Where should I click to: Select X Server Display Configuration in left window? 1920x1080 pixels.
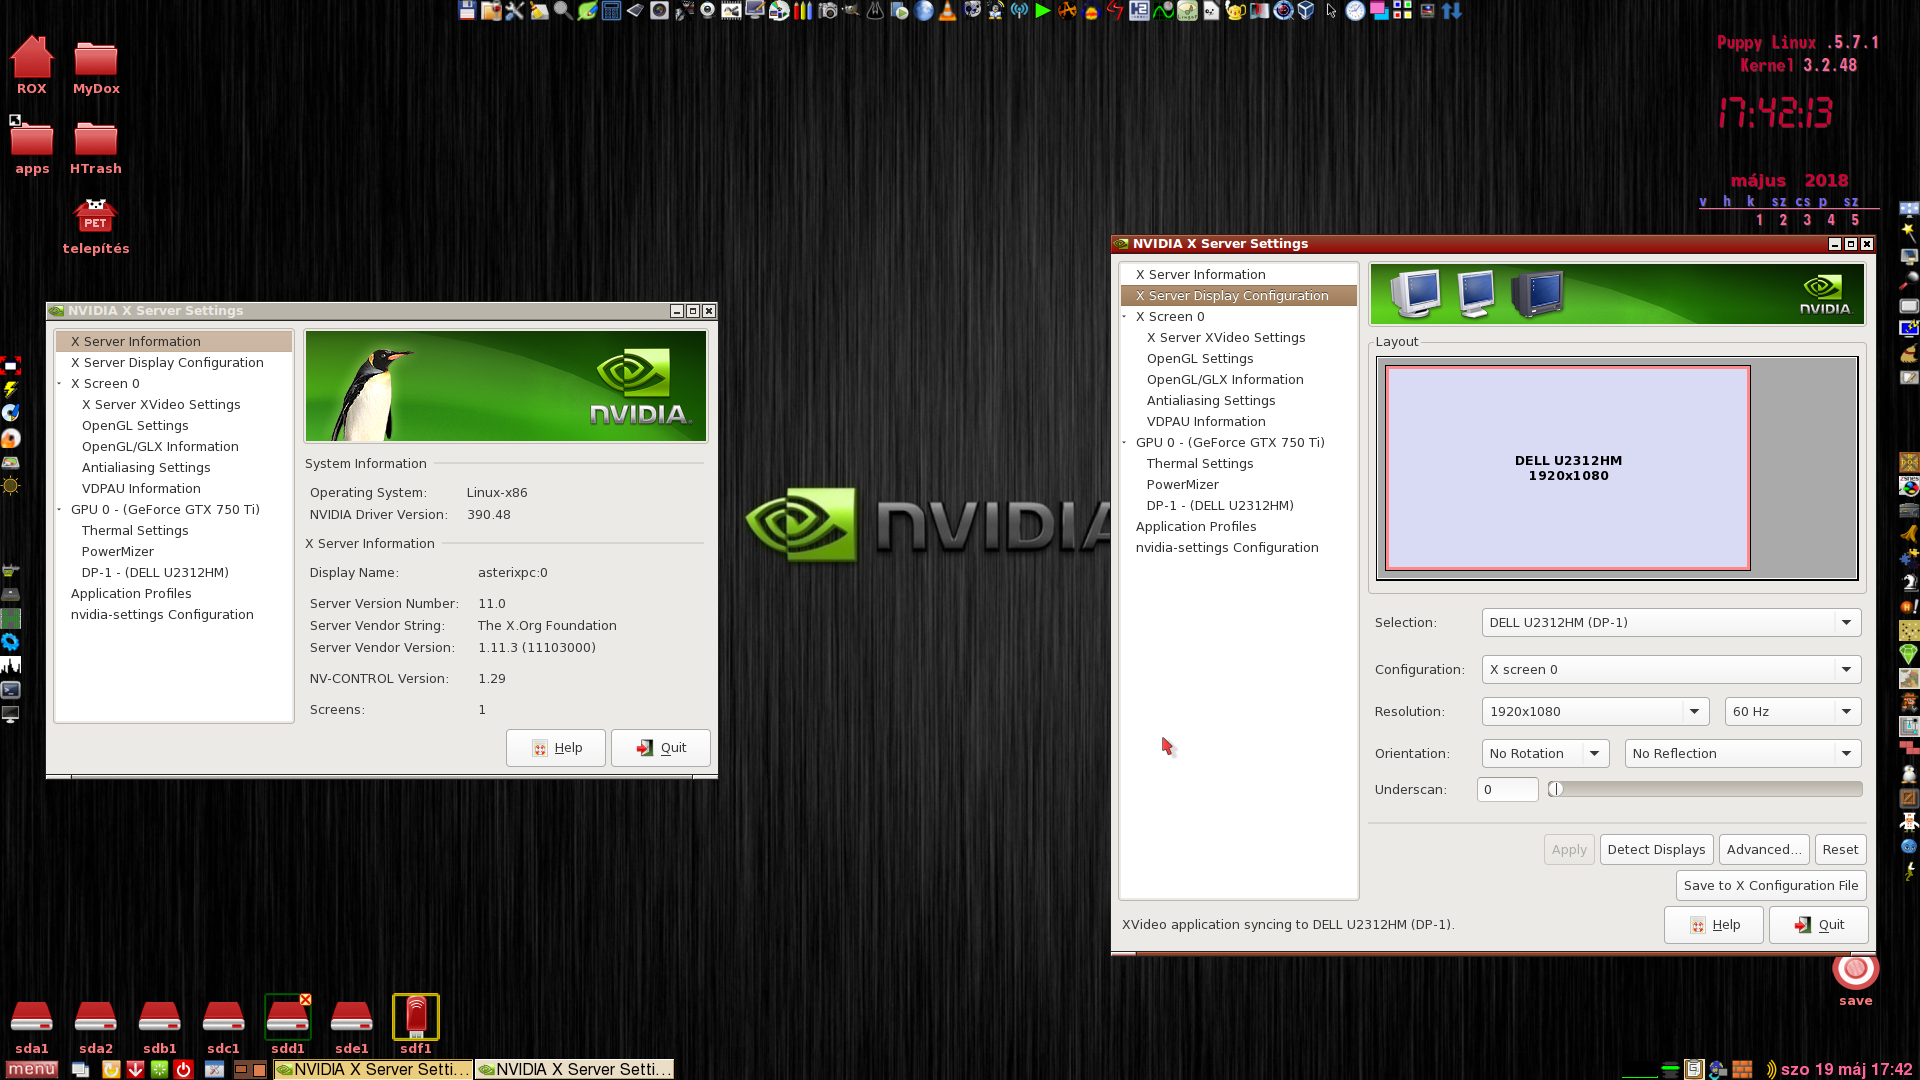[x=167, y=362]
